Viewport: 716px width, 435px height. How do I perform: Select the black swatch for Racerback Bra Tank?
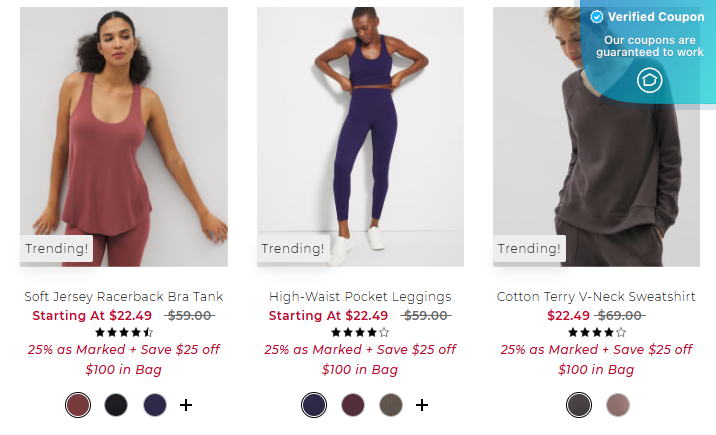116,405
